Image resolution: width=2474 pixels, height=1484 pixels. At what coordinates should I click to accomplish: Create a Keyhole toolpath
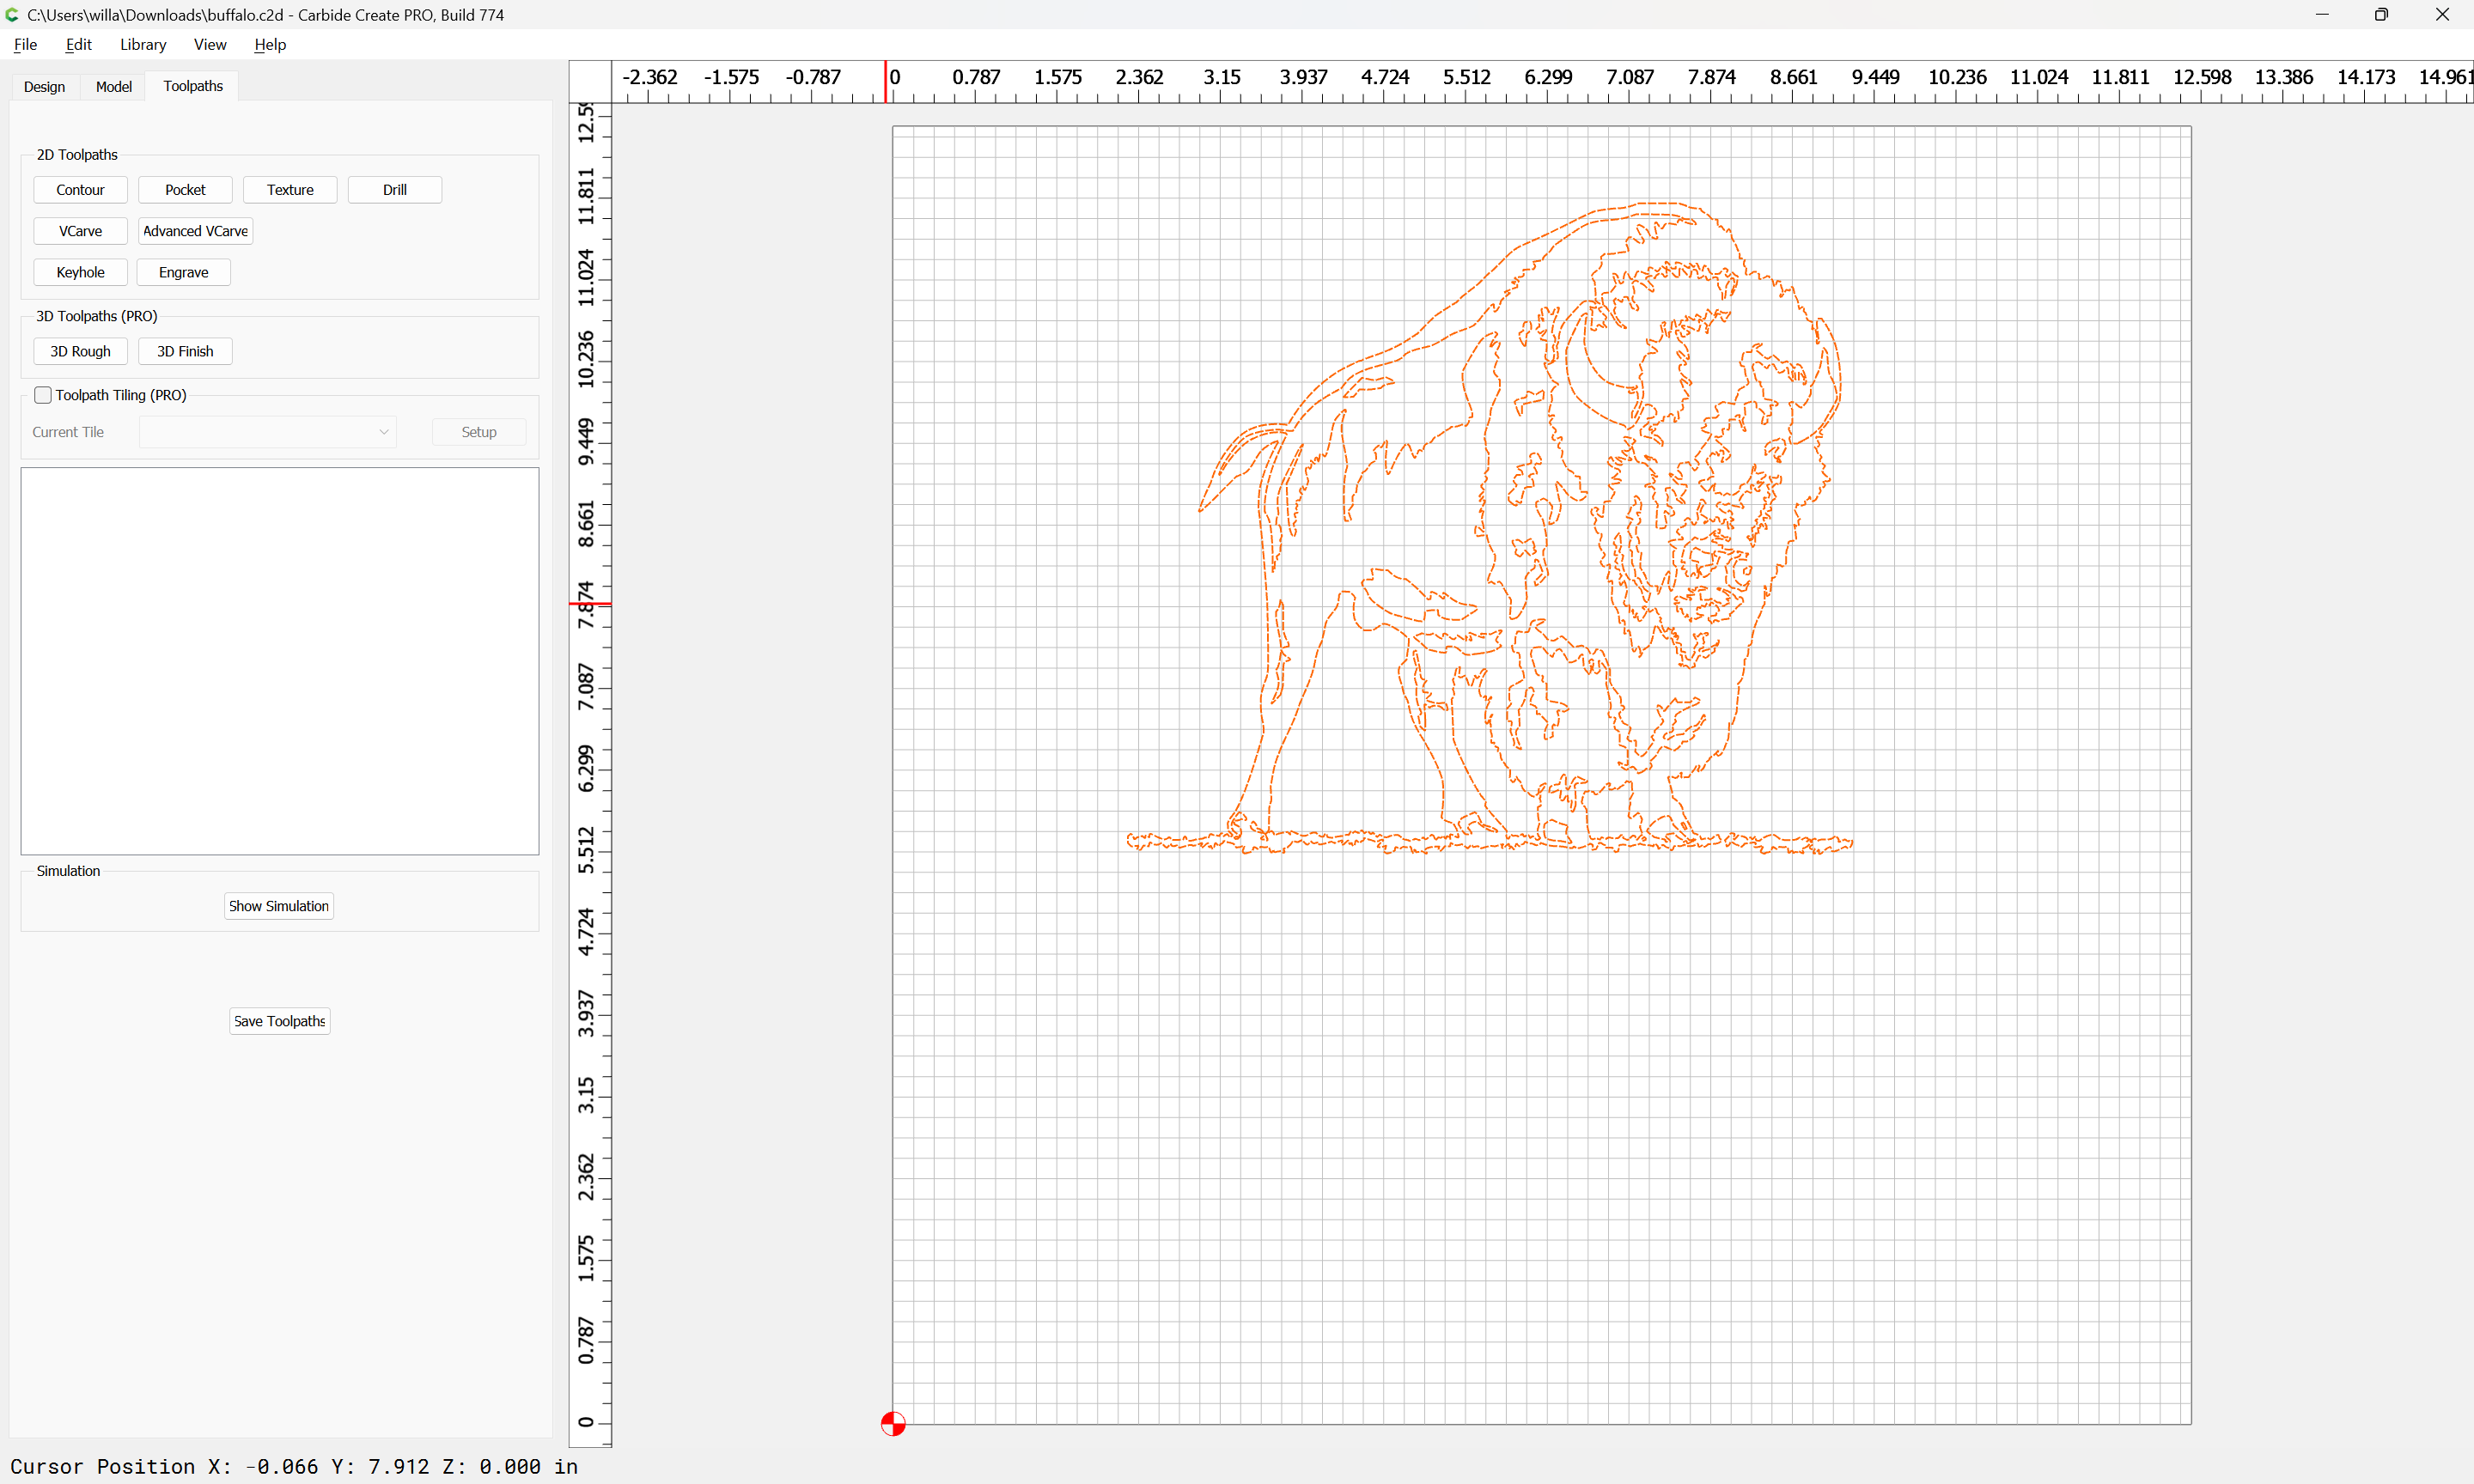[80, 272]
